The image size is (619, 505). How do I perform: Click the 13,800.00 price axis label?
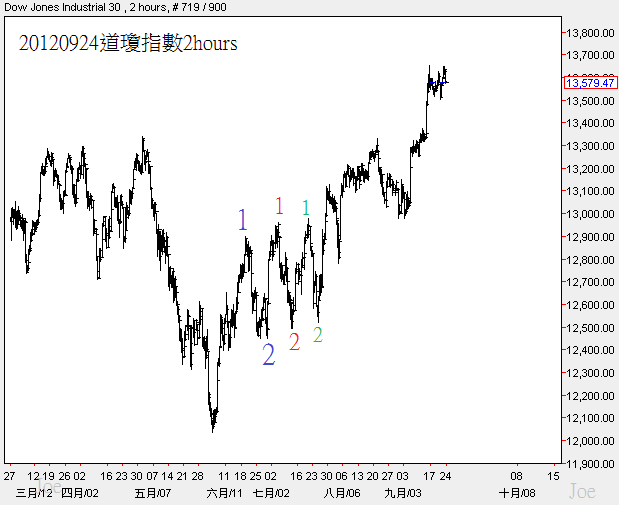[x=590, y=33]
